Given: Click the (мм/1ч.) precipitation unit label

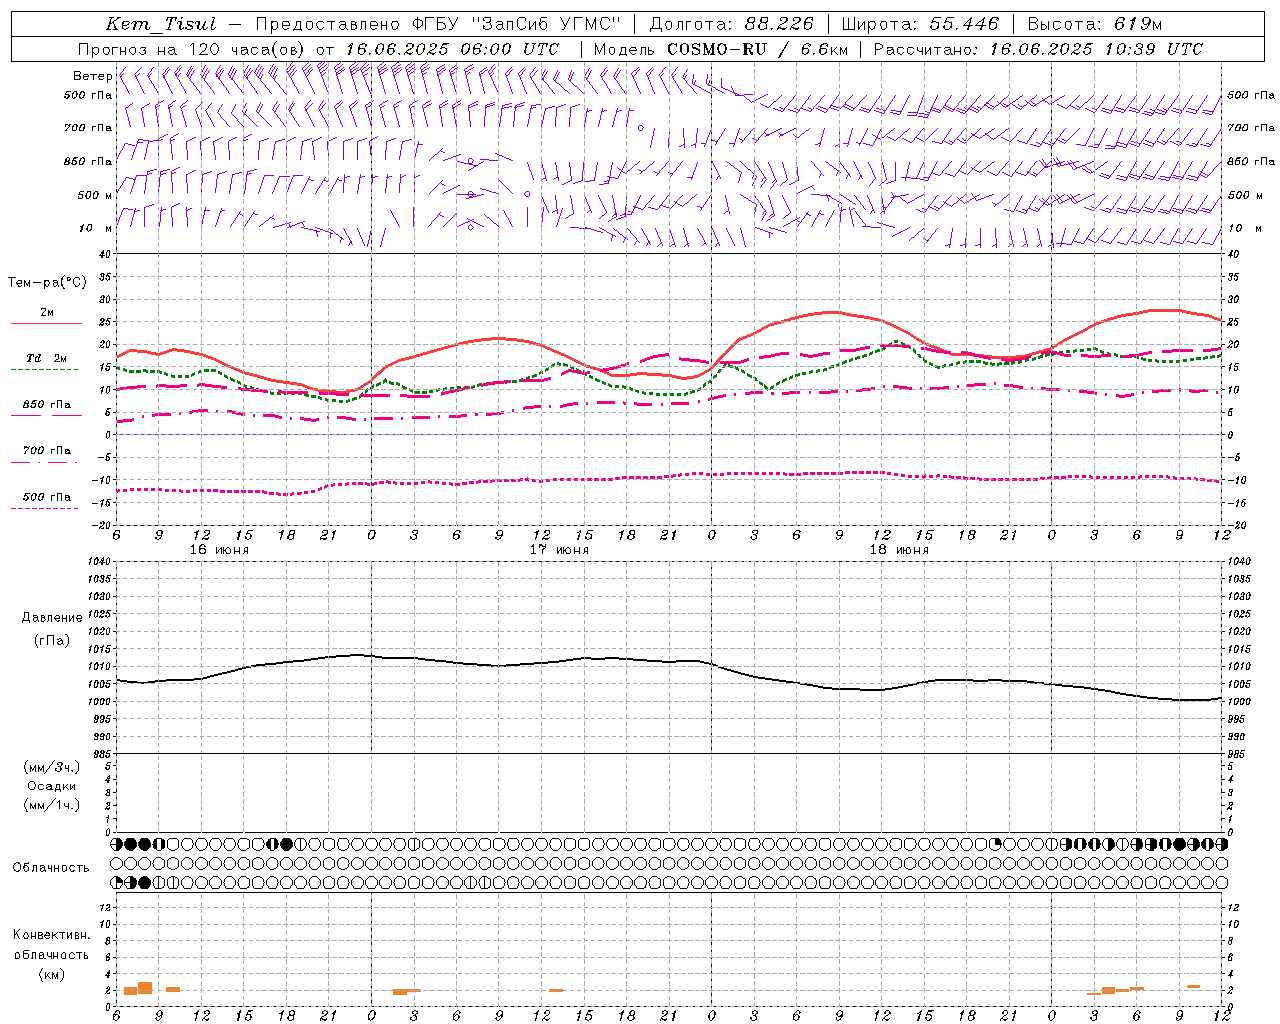Looking at the screenshot, I should tap(52, 805).
